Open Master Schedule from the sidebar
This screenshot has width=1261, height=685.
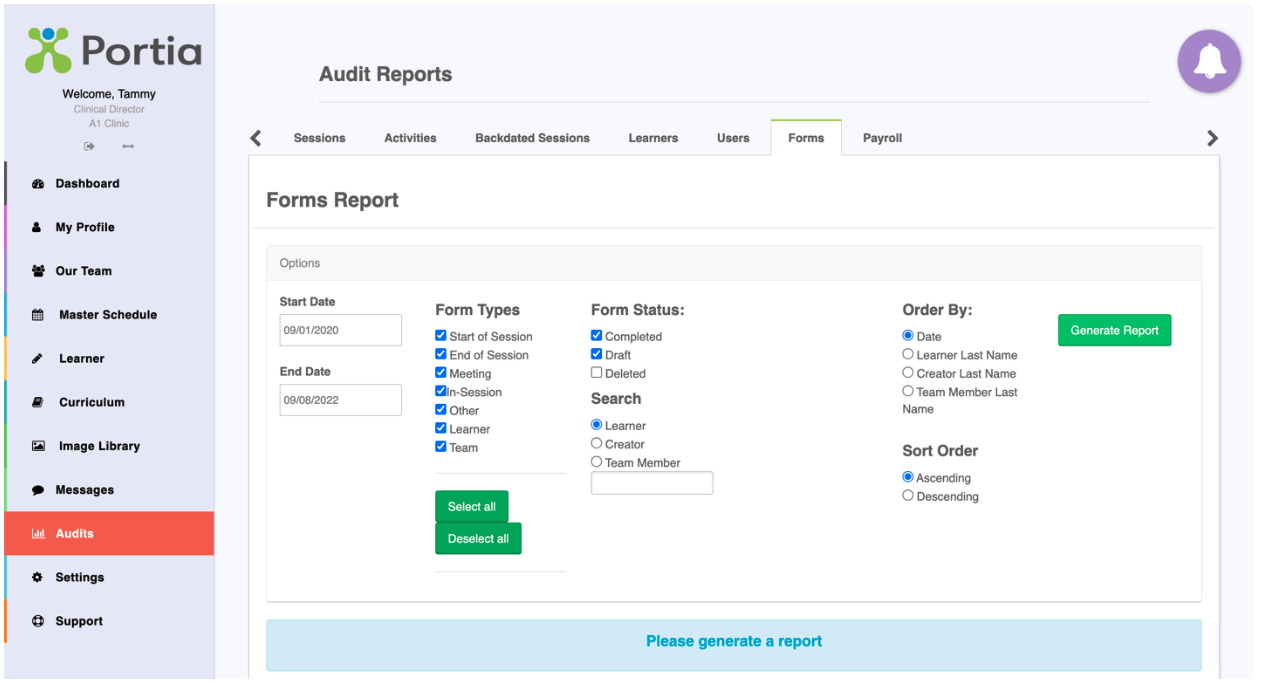point(109,315)
